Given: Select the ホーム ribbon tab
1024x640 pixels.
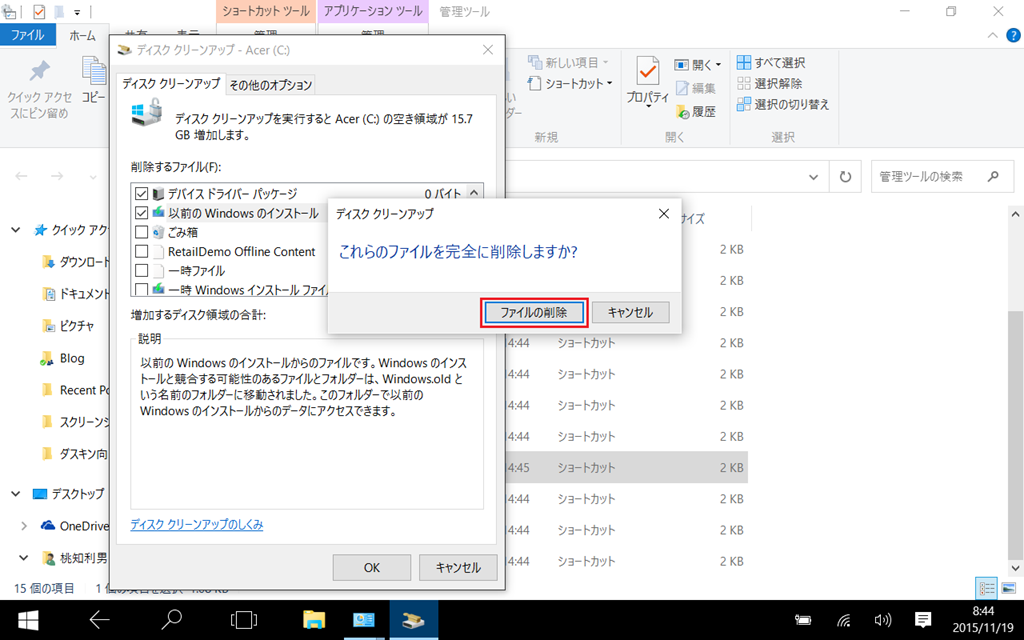Looking at the screenshot, I should click(82, 36).
